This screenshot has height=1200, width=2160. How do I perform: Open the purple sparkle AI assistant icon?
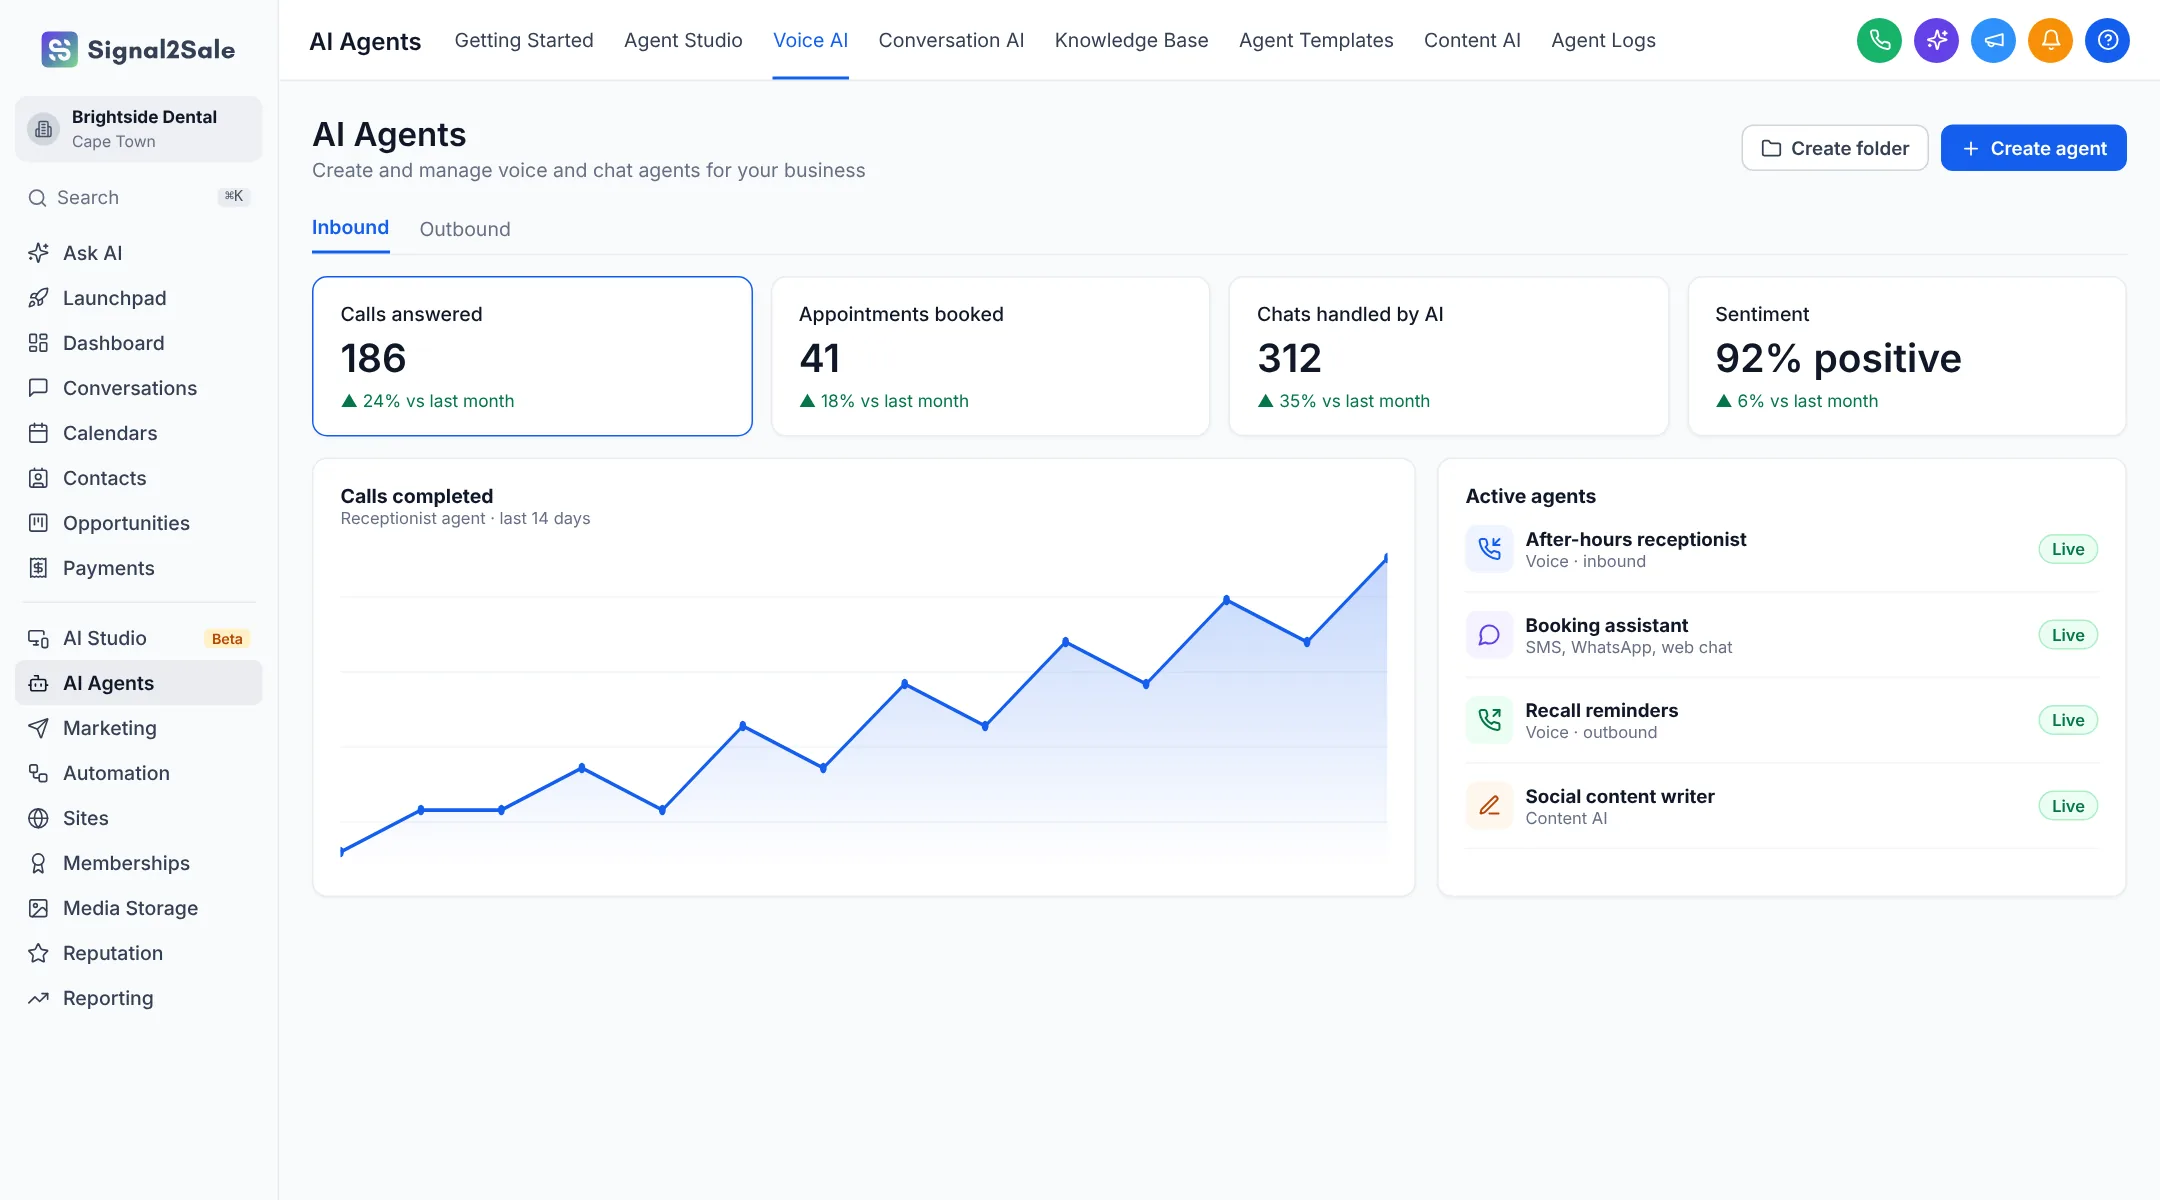(1936, 40)
